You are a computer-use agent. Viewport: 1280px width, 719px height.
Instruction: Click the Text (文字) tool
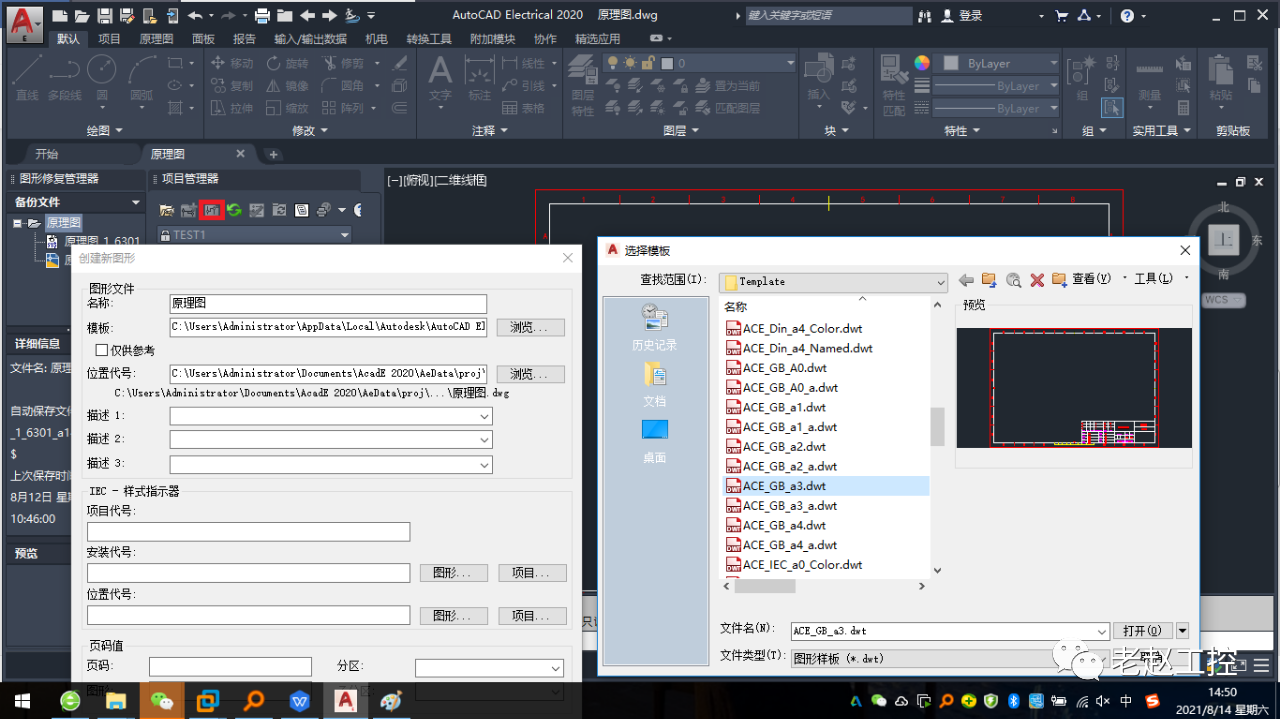pos(440,78)
